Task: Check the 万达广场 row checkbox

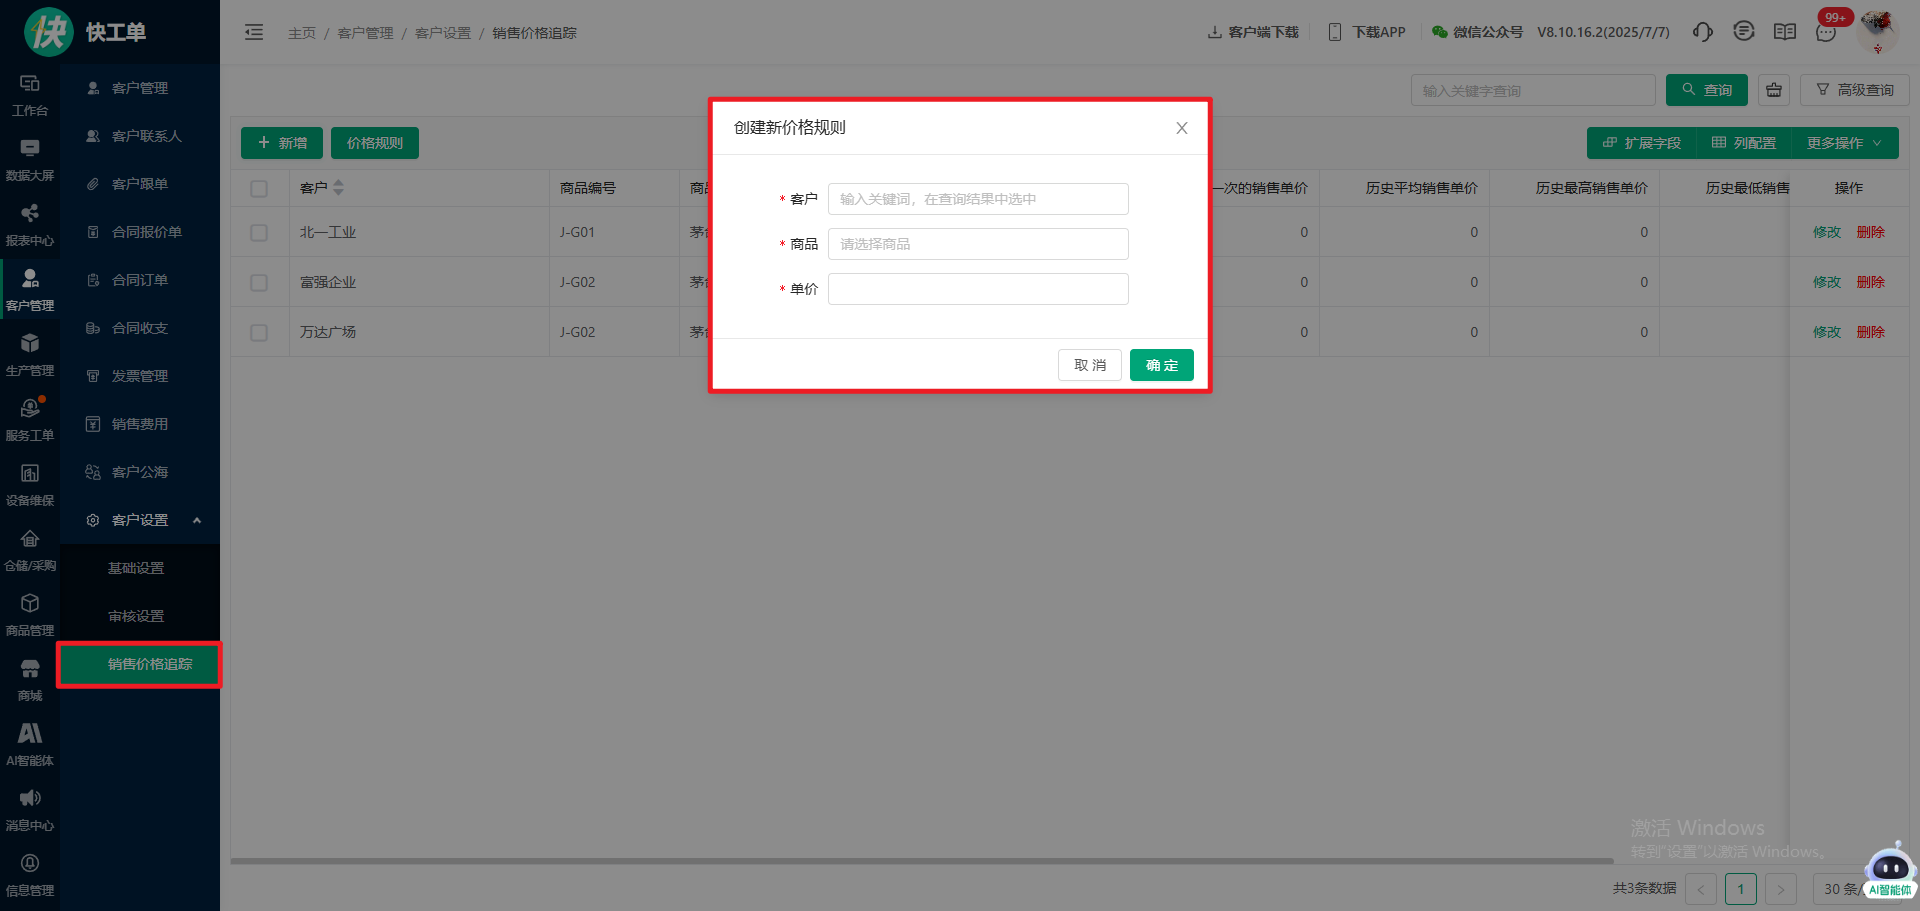Action: [259, 333]
